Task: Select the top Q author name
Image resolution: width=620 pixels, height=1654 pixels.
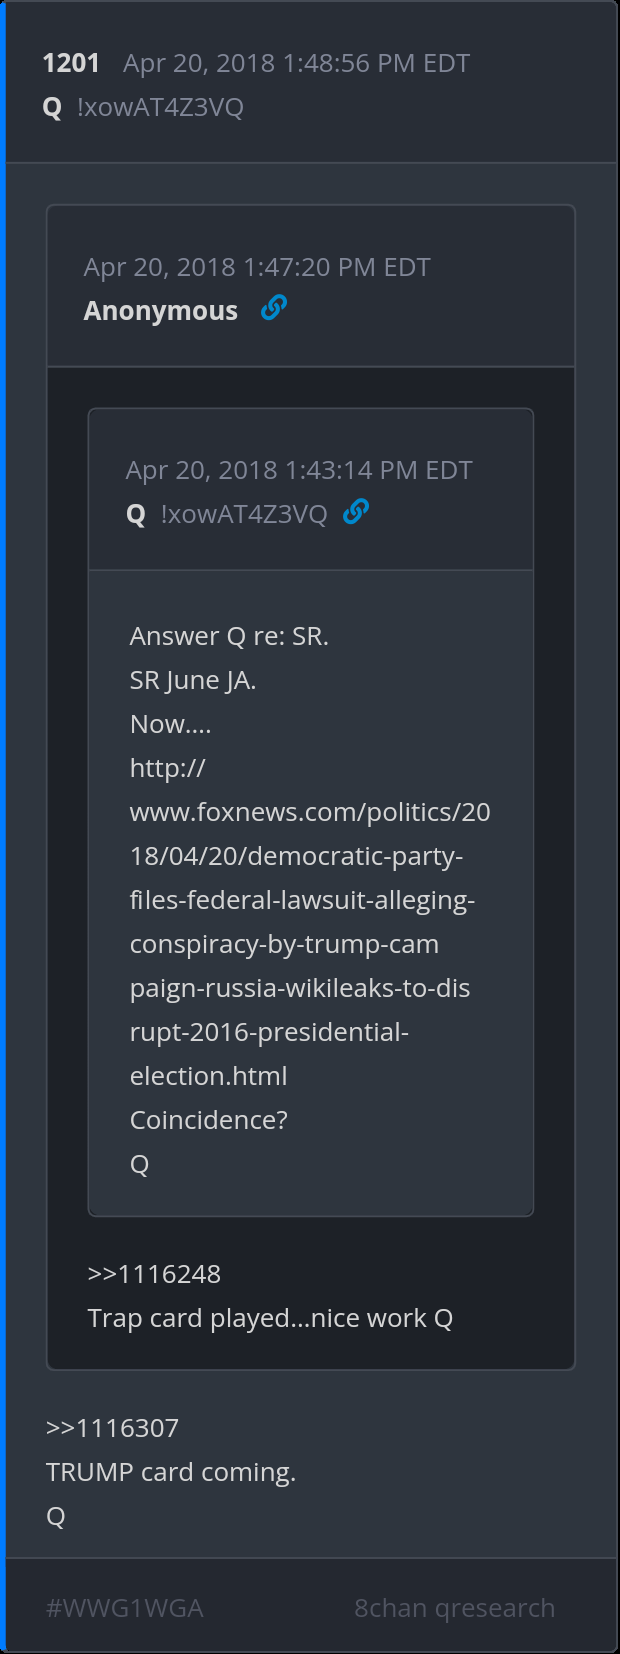Action: [53, 107]
